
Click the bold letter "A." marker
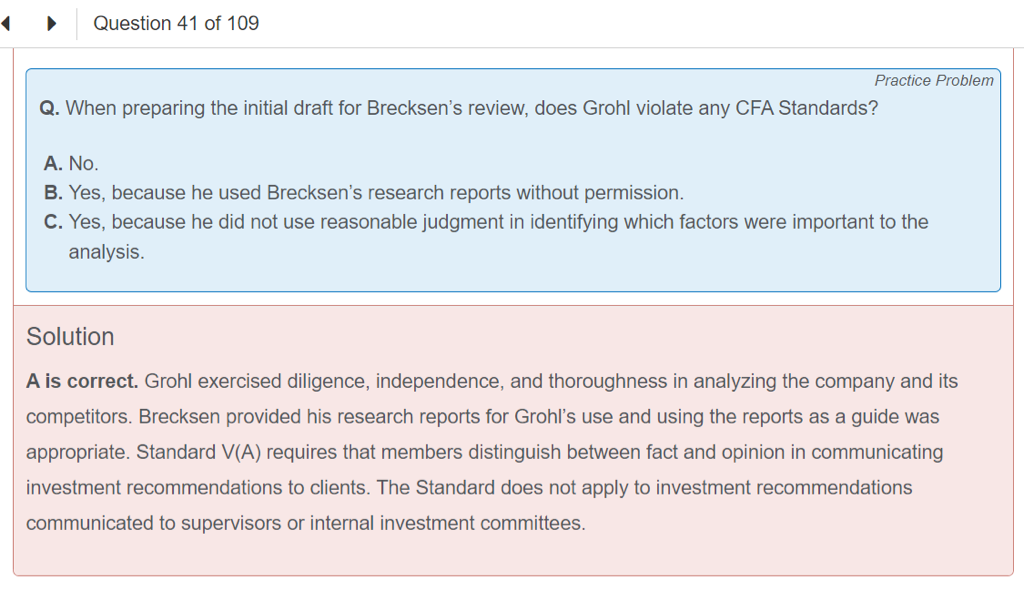(x=54, y=163)
